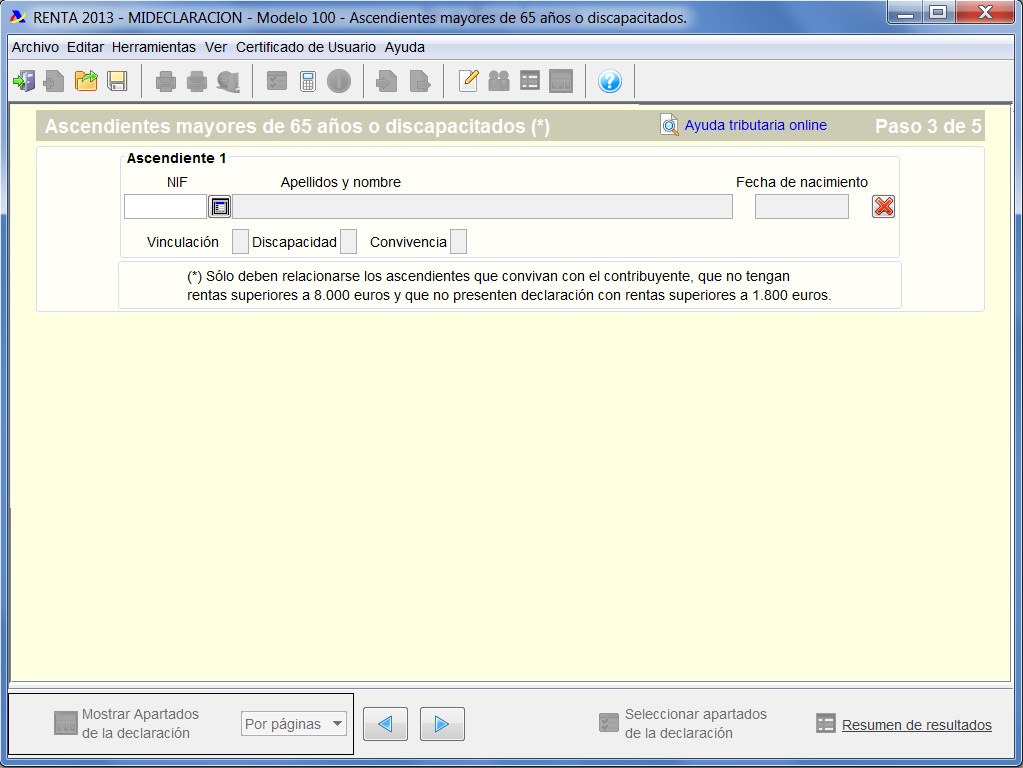Save the declaration with the floppy disk icon
The width and height of the screenshot is (1023, 768).
point(117,82)
